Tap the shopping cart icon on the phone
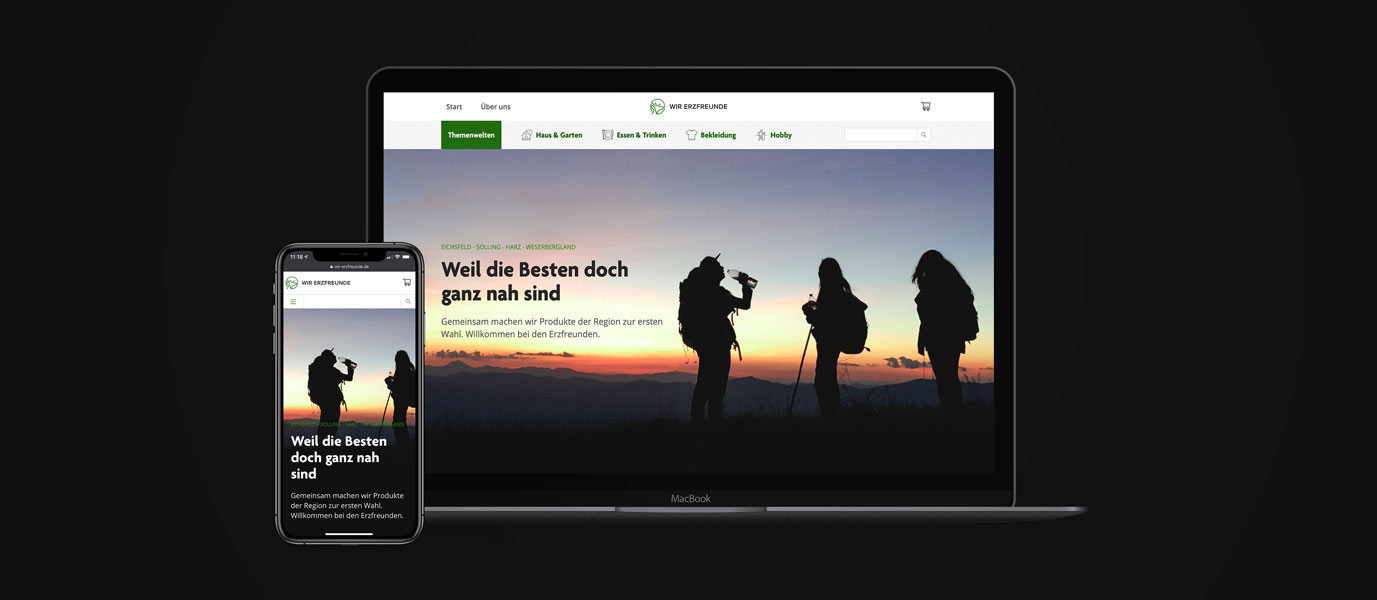 [407, 282]
